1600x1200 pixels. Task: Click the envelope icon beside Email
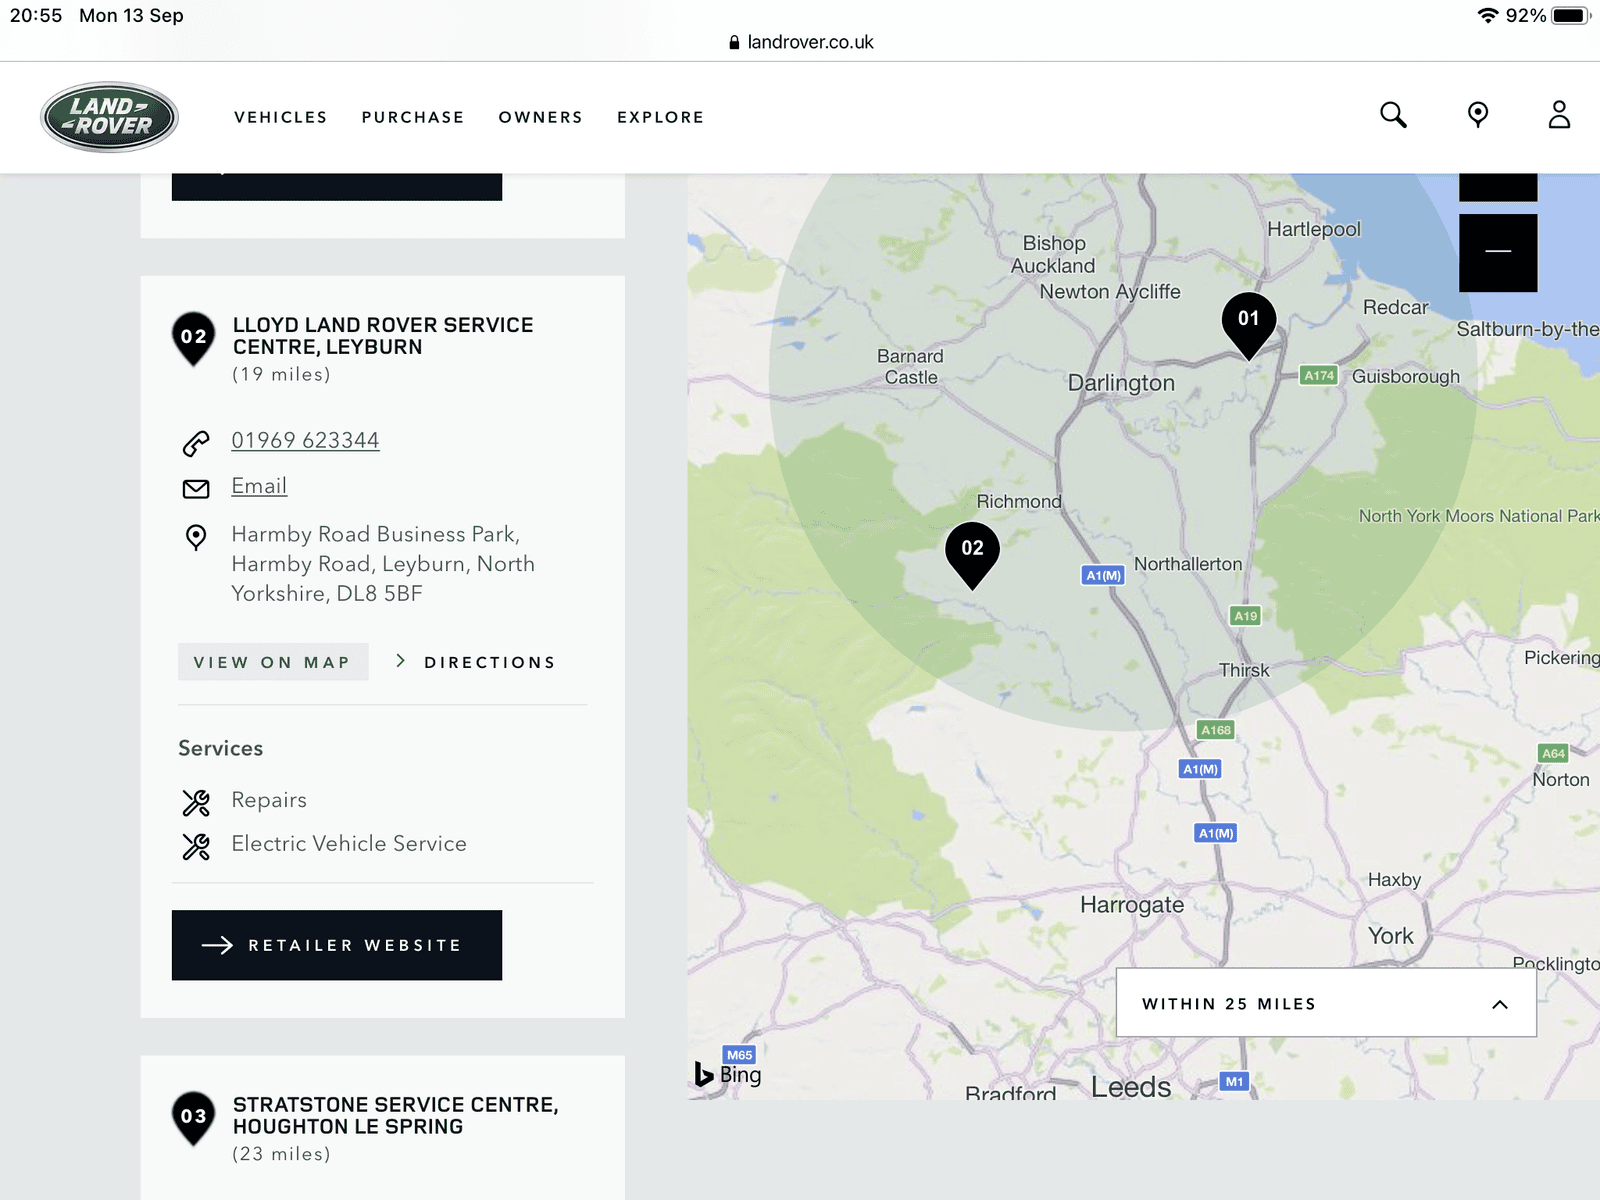(196, 488)
